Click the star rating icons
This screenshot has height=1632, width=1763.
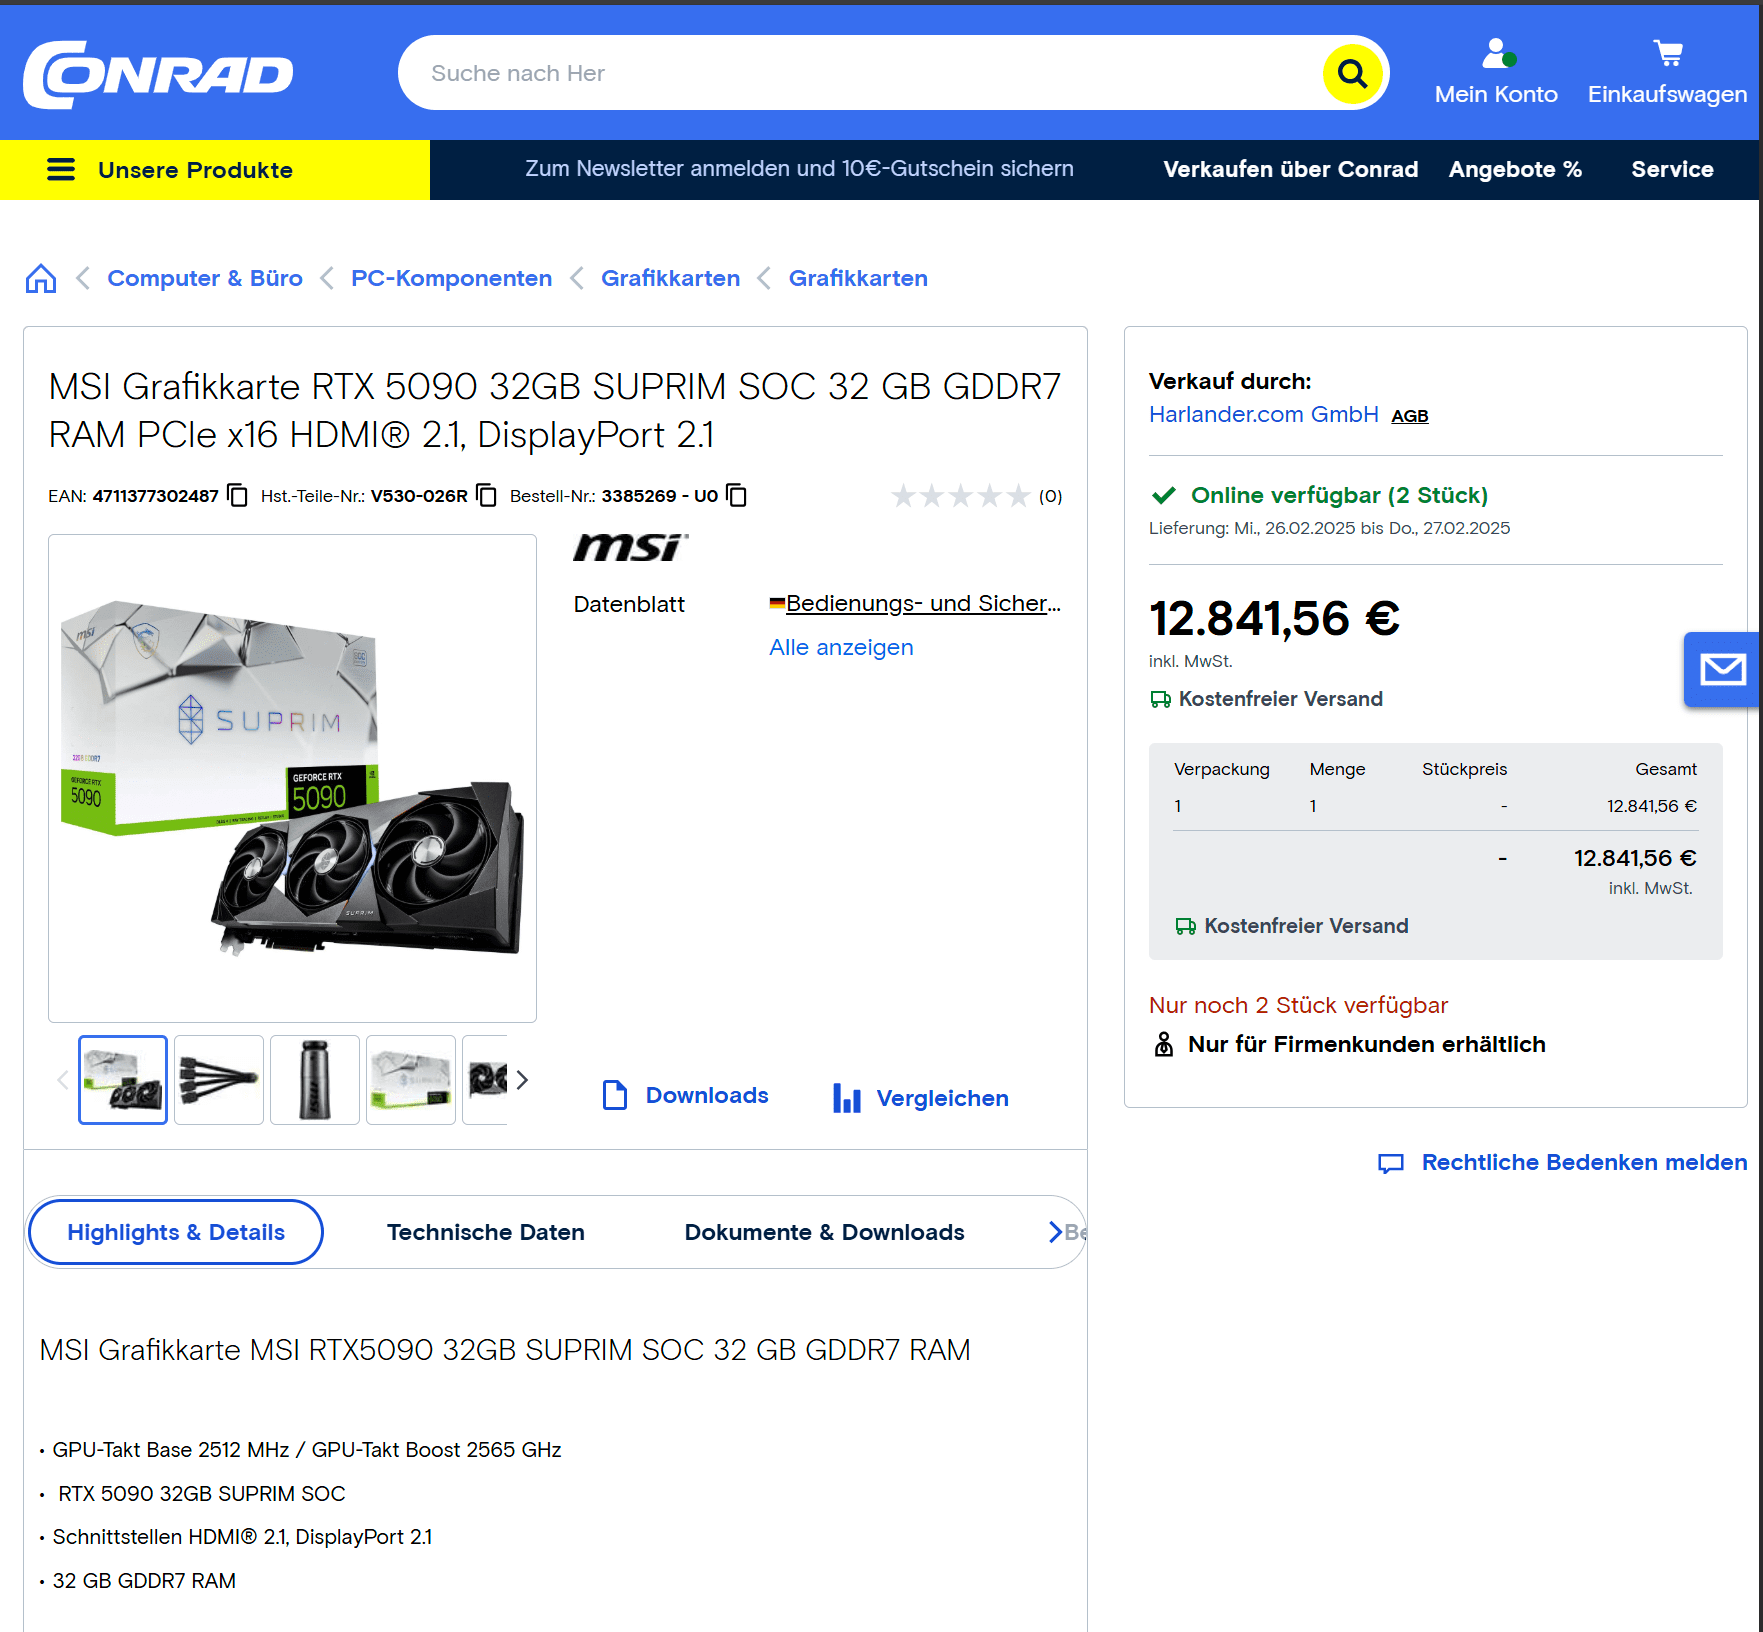960,496
